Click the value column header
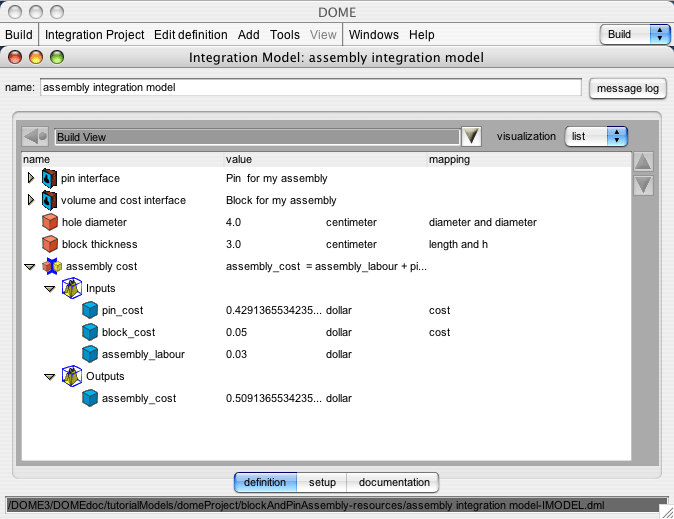Image resolution: width=674 pixels, height=519 pixels. [x=325, y=159]
